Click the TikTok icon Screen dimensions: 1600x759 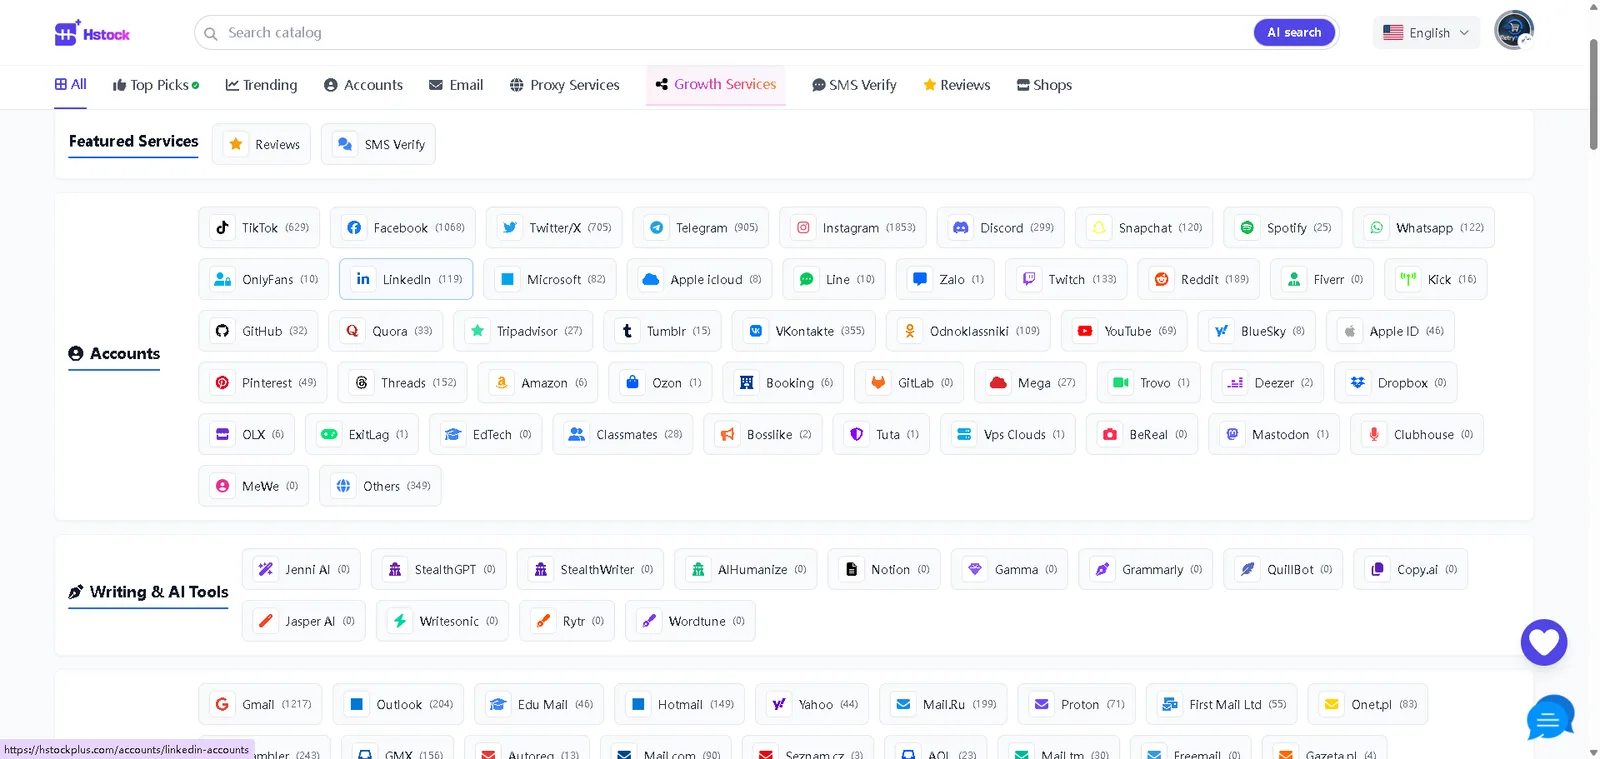pyautogui.click(x=222, y=227)
